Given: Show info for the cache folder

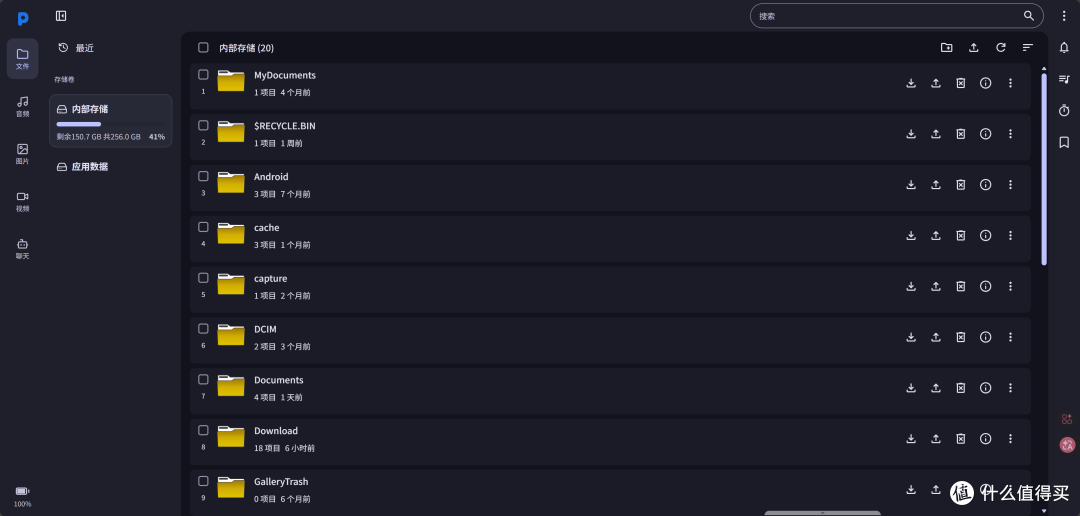Looking at the screenshot, I should coord(985,236).
